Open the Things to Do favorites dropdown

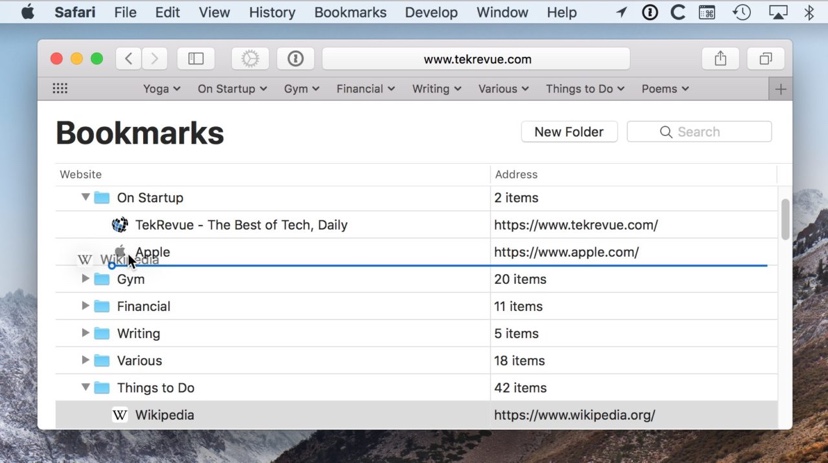click(x=585, y=89)
